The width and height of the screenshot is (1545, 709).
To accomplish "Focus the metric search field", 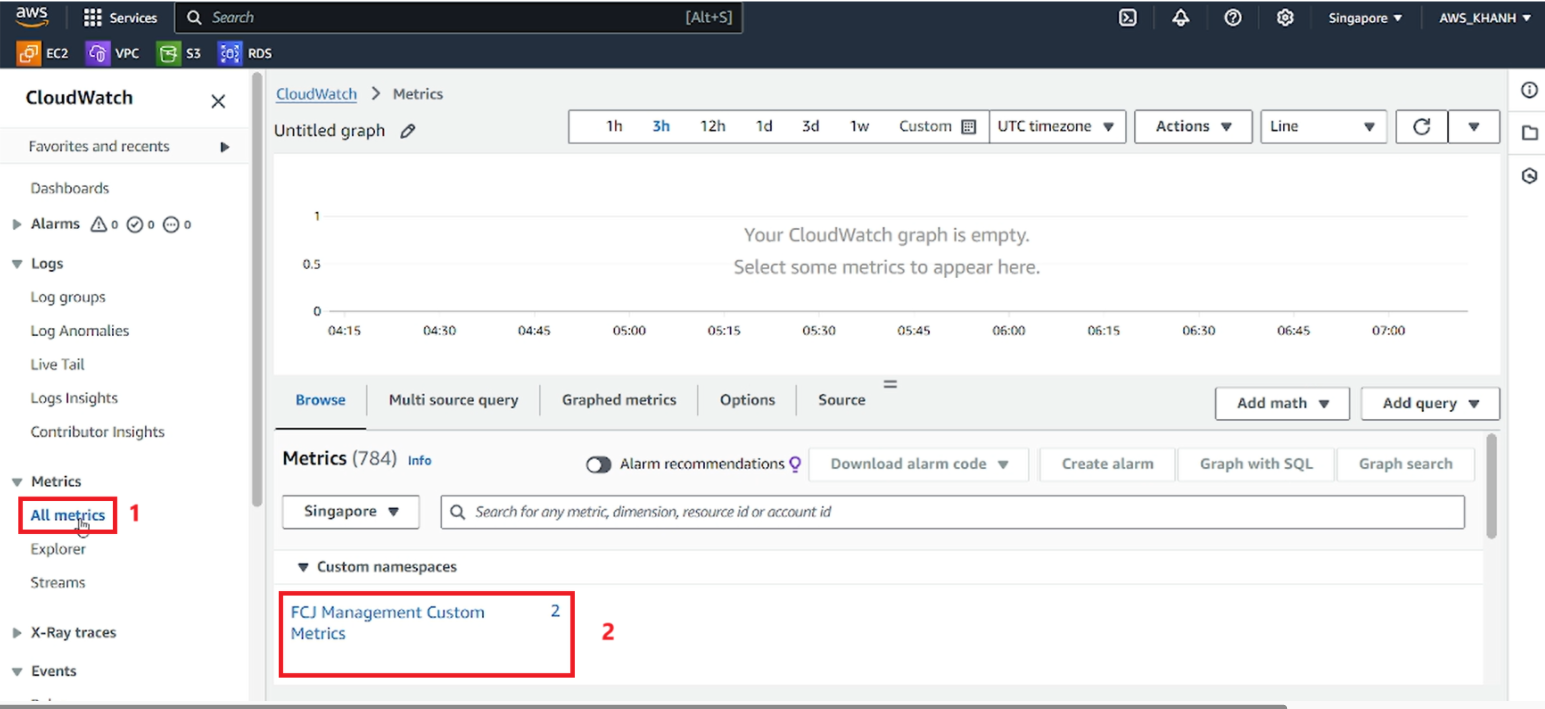I will 953,512.
